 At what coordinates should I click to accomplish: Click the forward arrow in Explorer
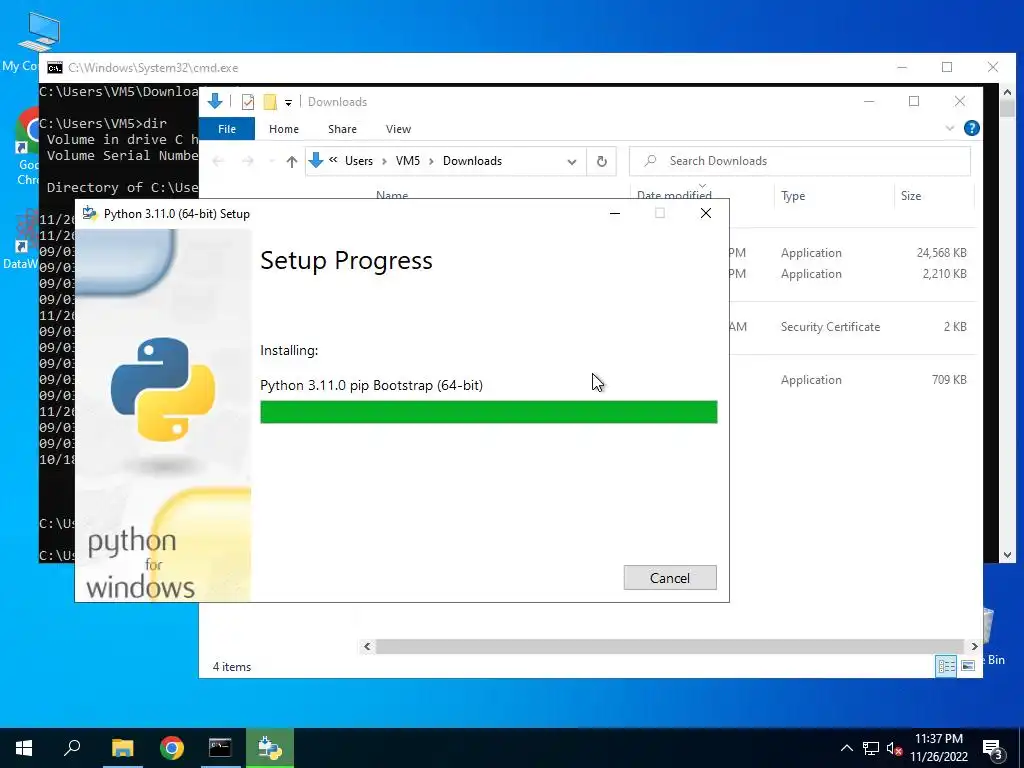pyautogui.click(x=248, y=161)
